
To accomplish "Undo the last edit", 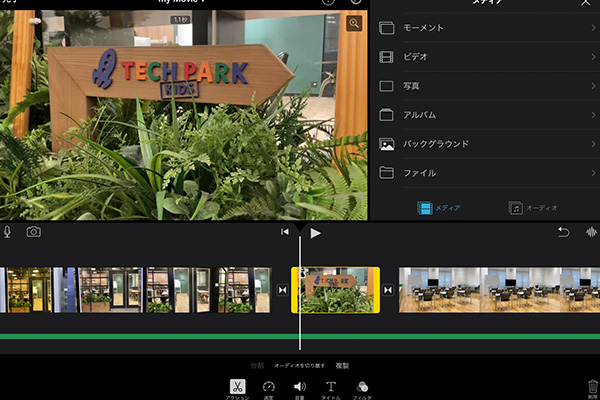I will tap(563, 232).
